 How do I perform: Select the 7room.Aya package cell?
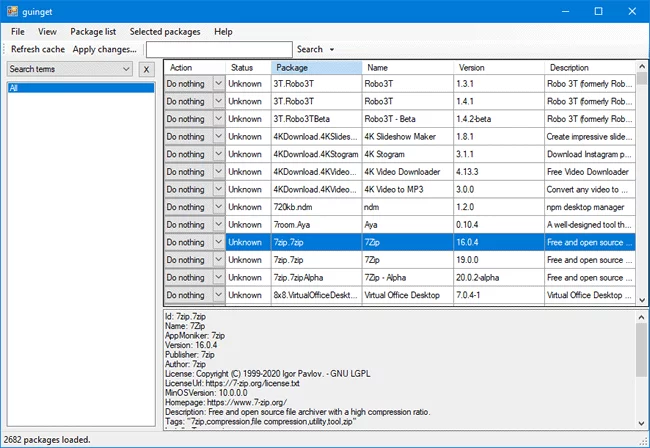tap(316, 225)
